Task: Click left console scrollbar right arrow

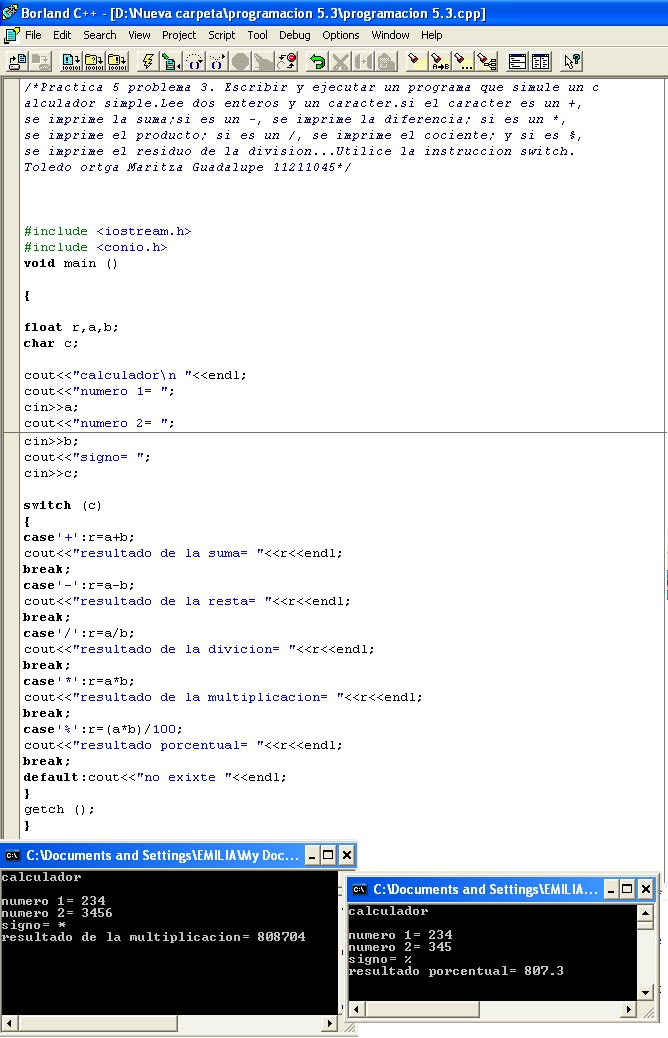Action: 330,1023
